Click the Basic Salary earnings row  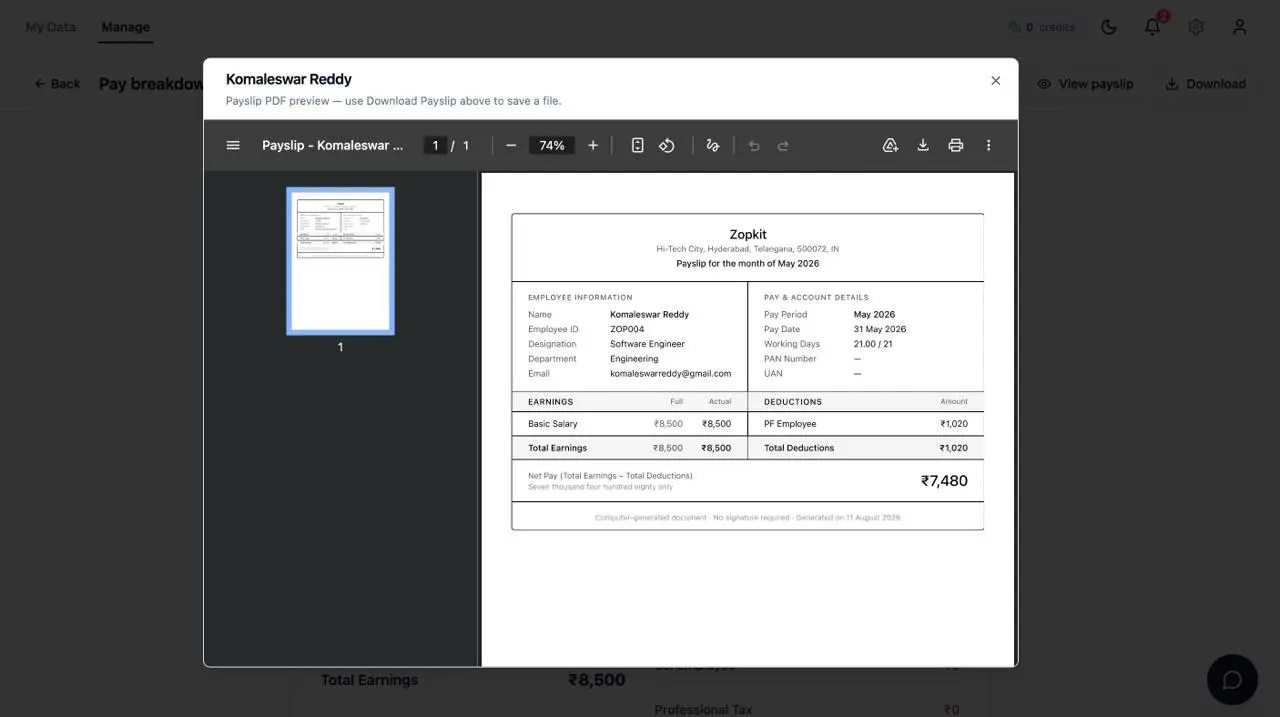tap(630, 424)
